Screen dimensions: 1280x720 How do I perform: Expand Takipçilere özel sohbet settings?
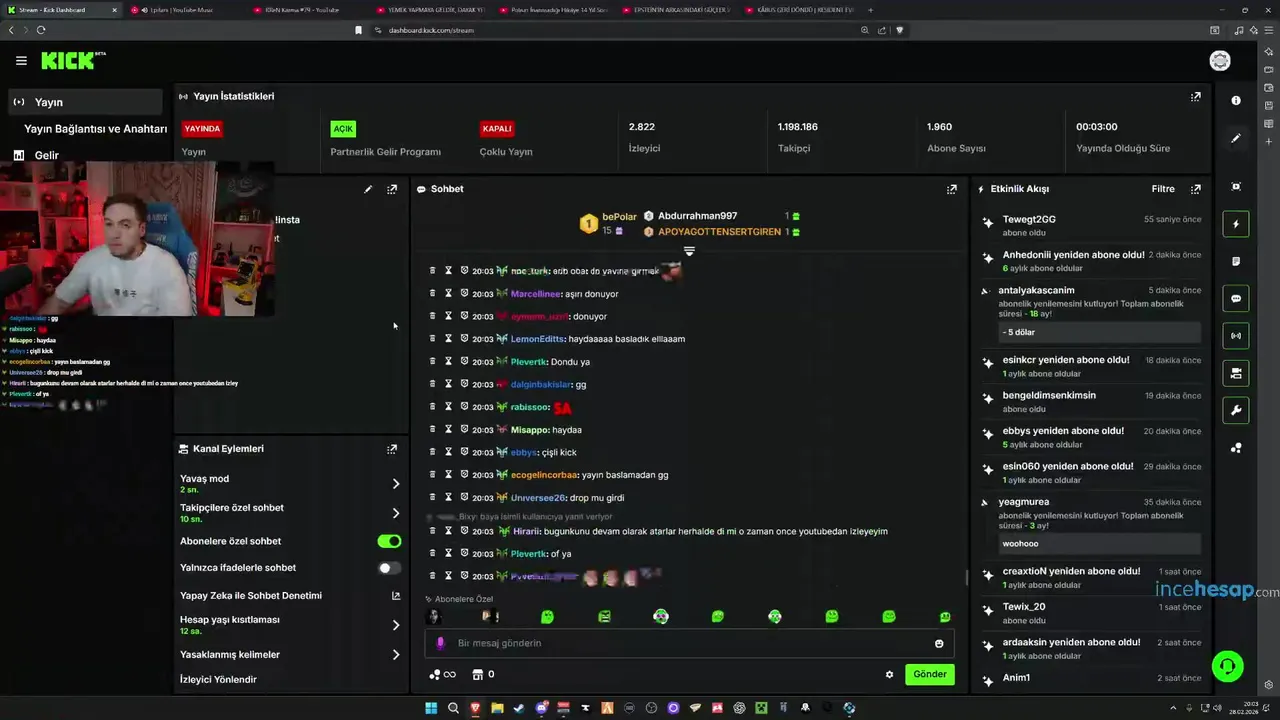click(x=396, y=513)
